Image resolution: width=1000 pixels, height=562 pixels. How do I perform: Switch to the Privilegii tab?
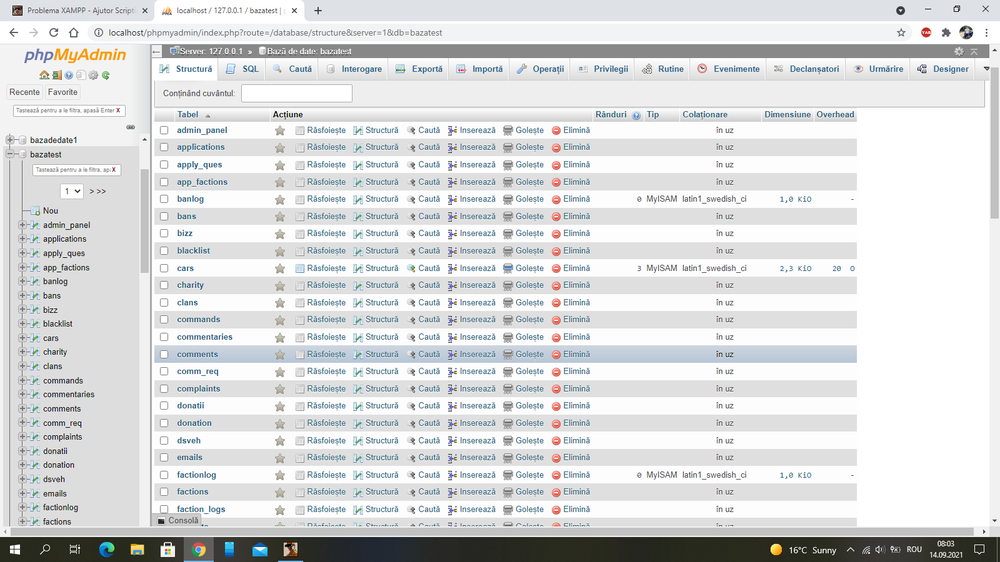point(603,69)
